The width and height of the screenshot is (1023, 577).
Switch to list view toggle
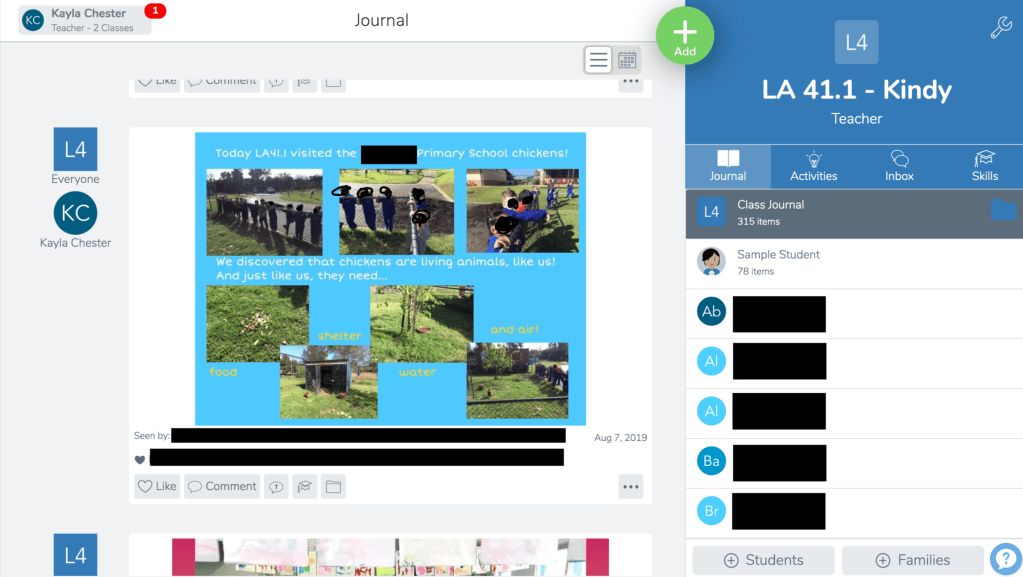tap(598, 60)
